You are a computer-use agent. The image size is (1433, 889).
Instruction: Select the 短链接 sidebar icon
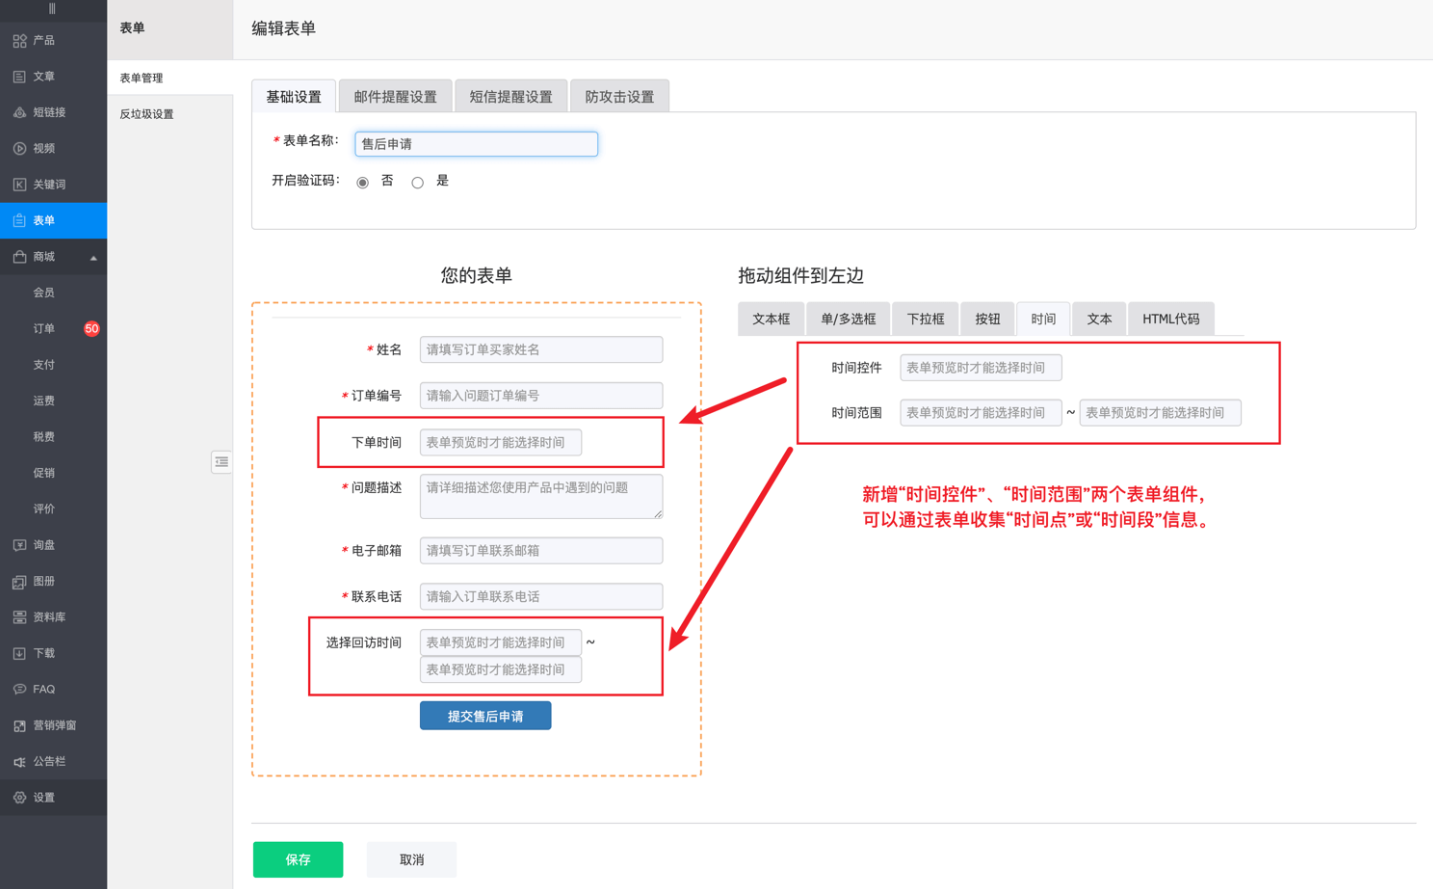(x=19, y=113)
